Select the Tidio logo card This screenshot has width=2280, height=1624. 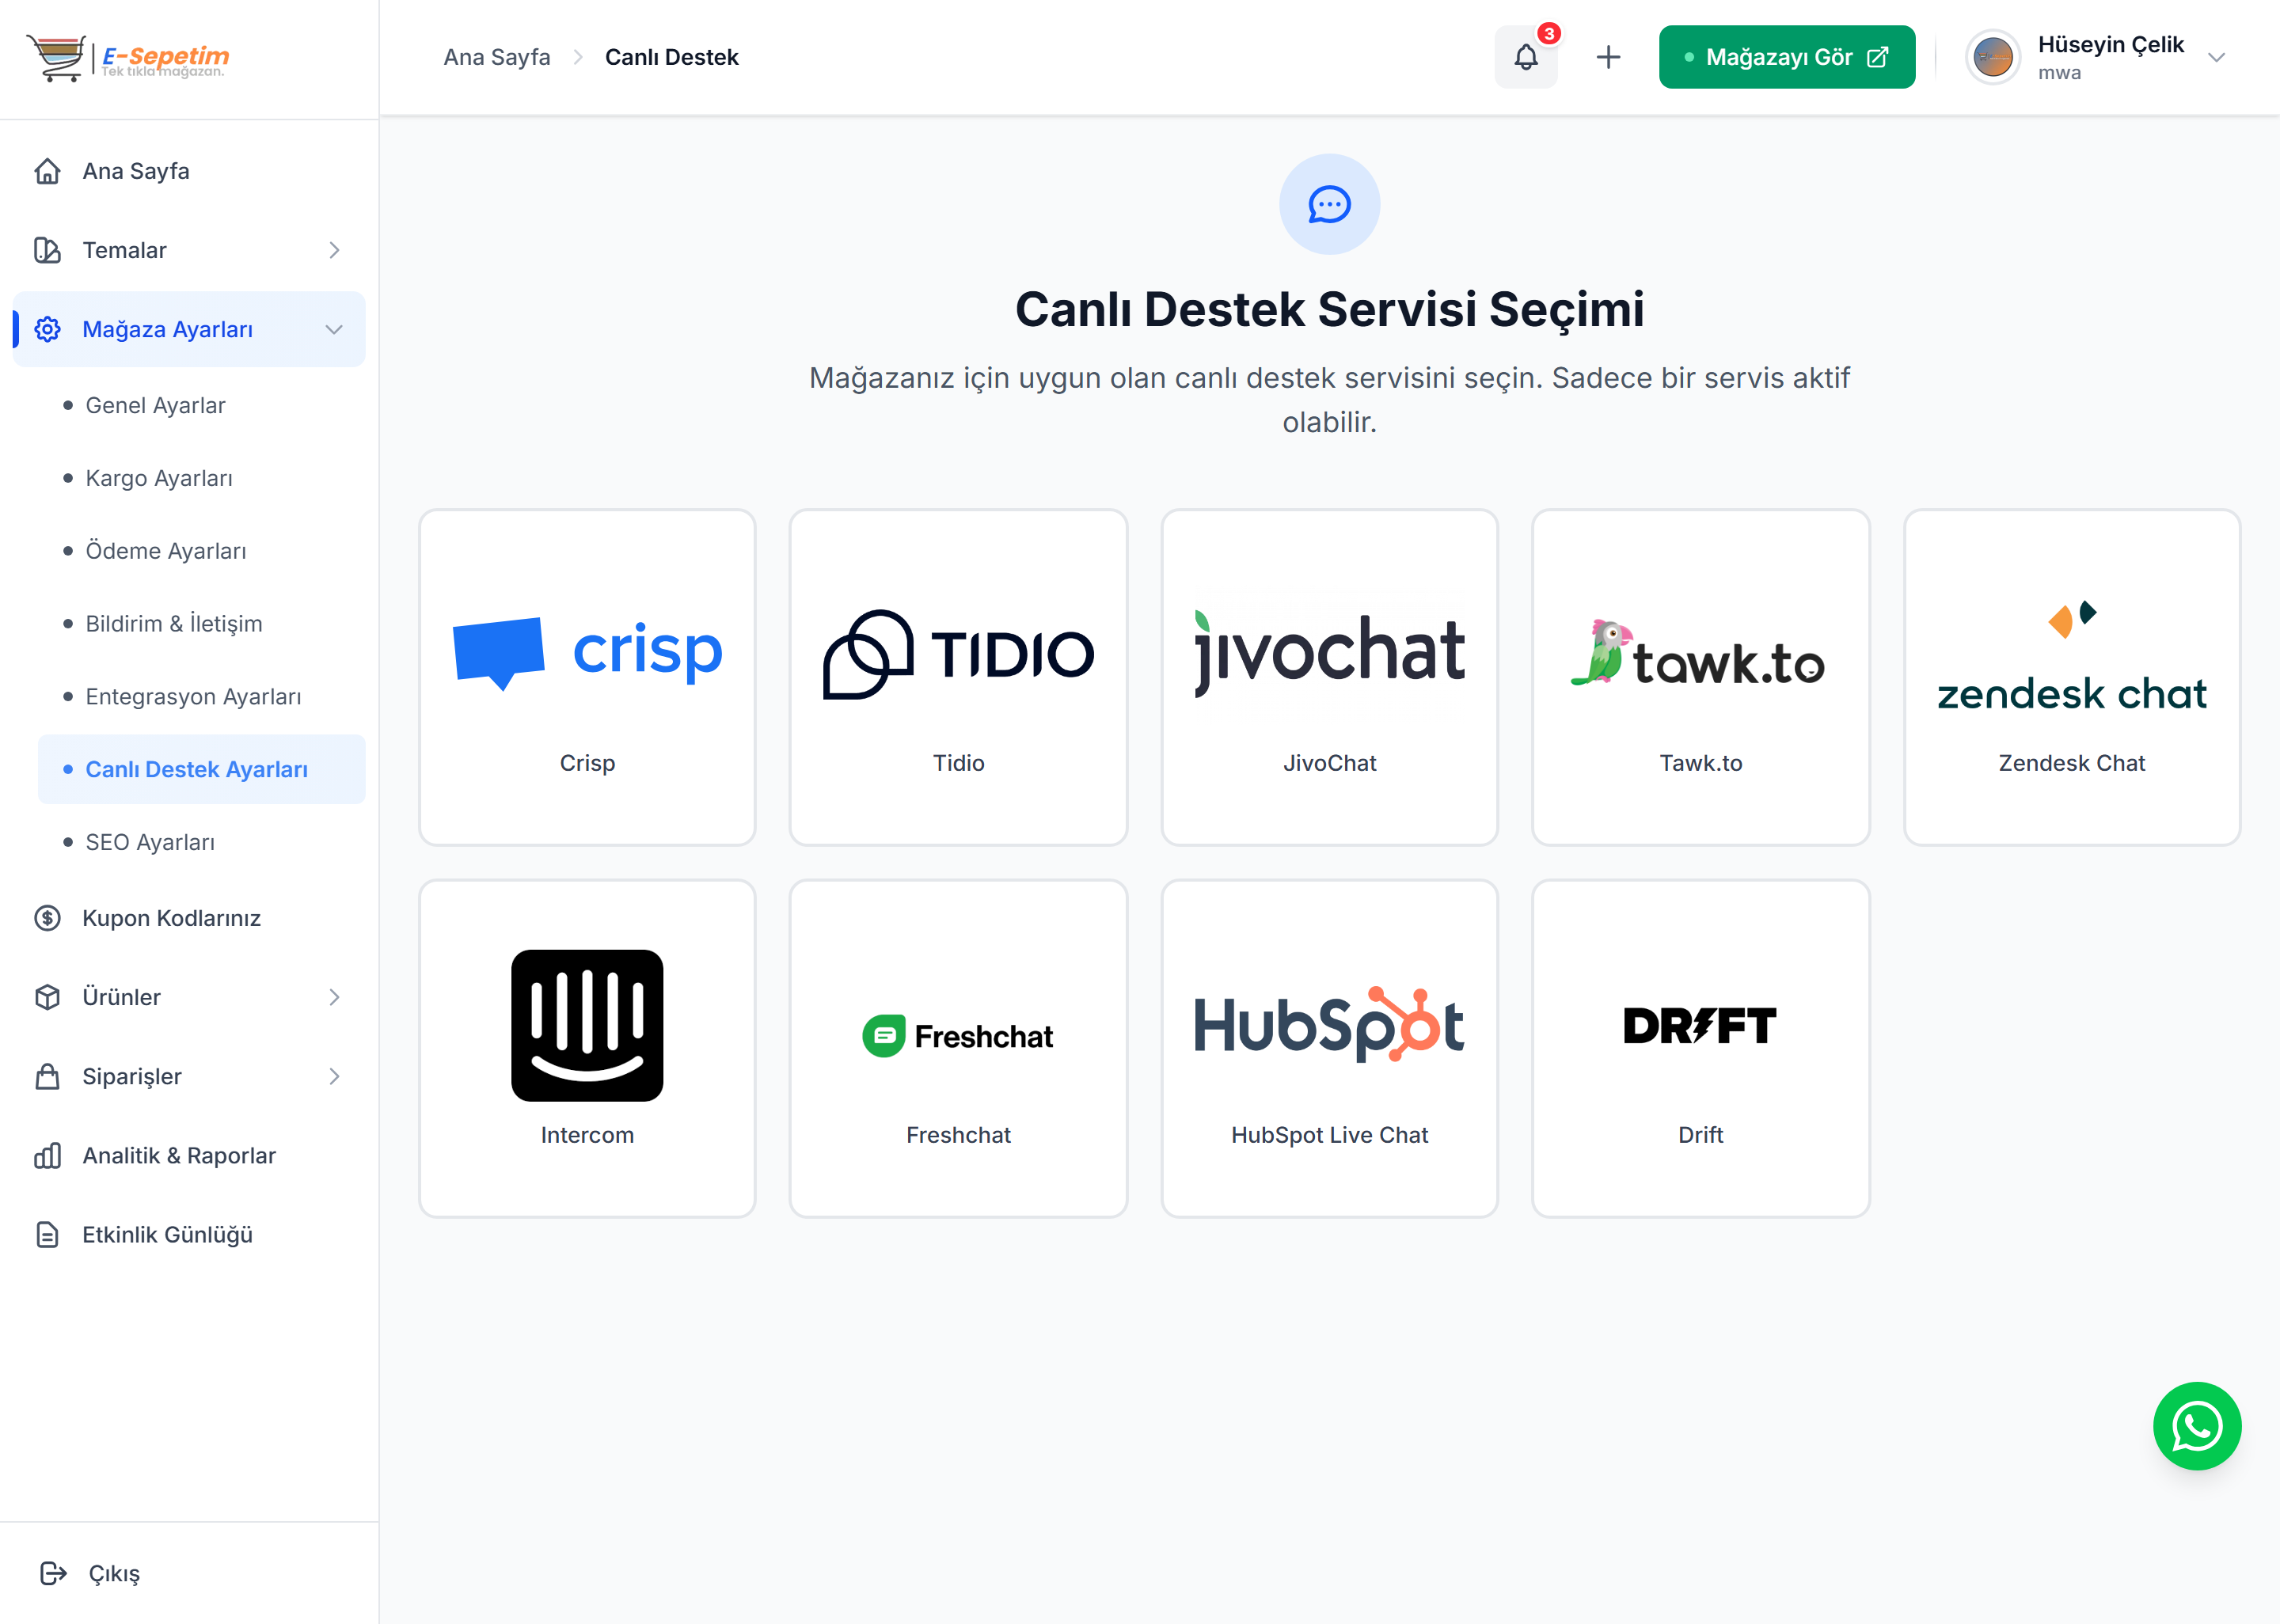point(958,677)
